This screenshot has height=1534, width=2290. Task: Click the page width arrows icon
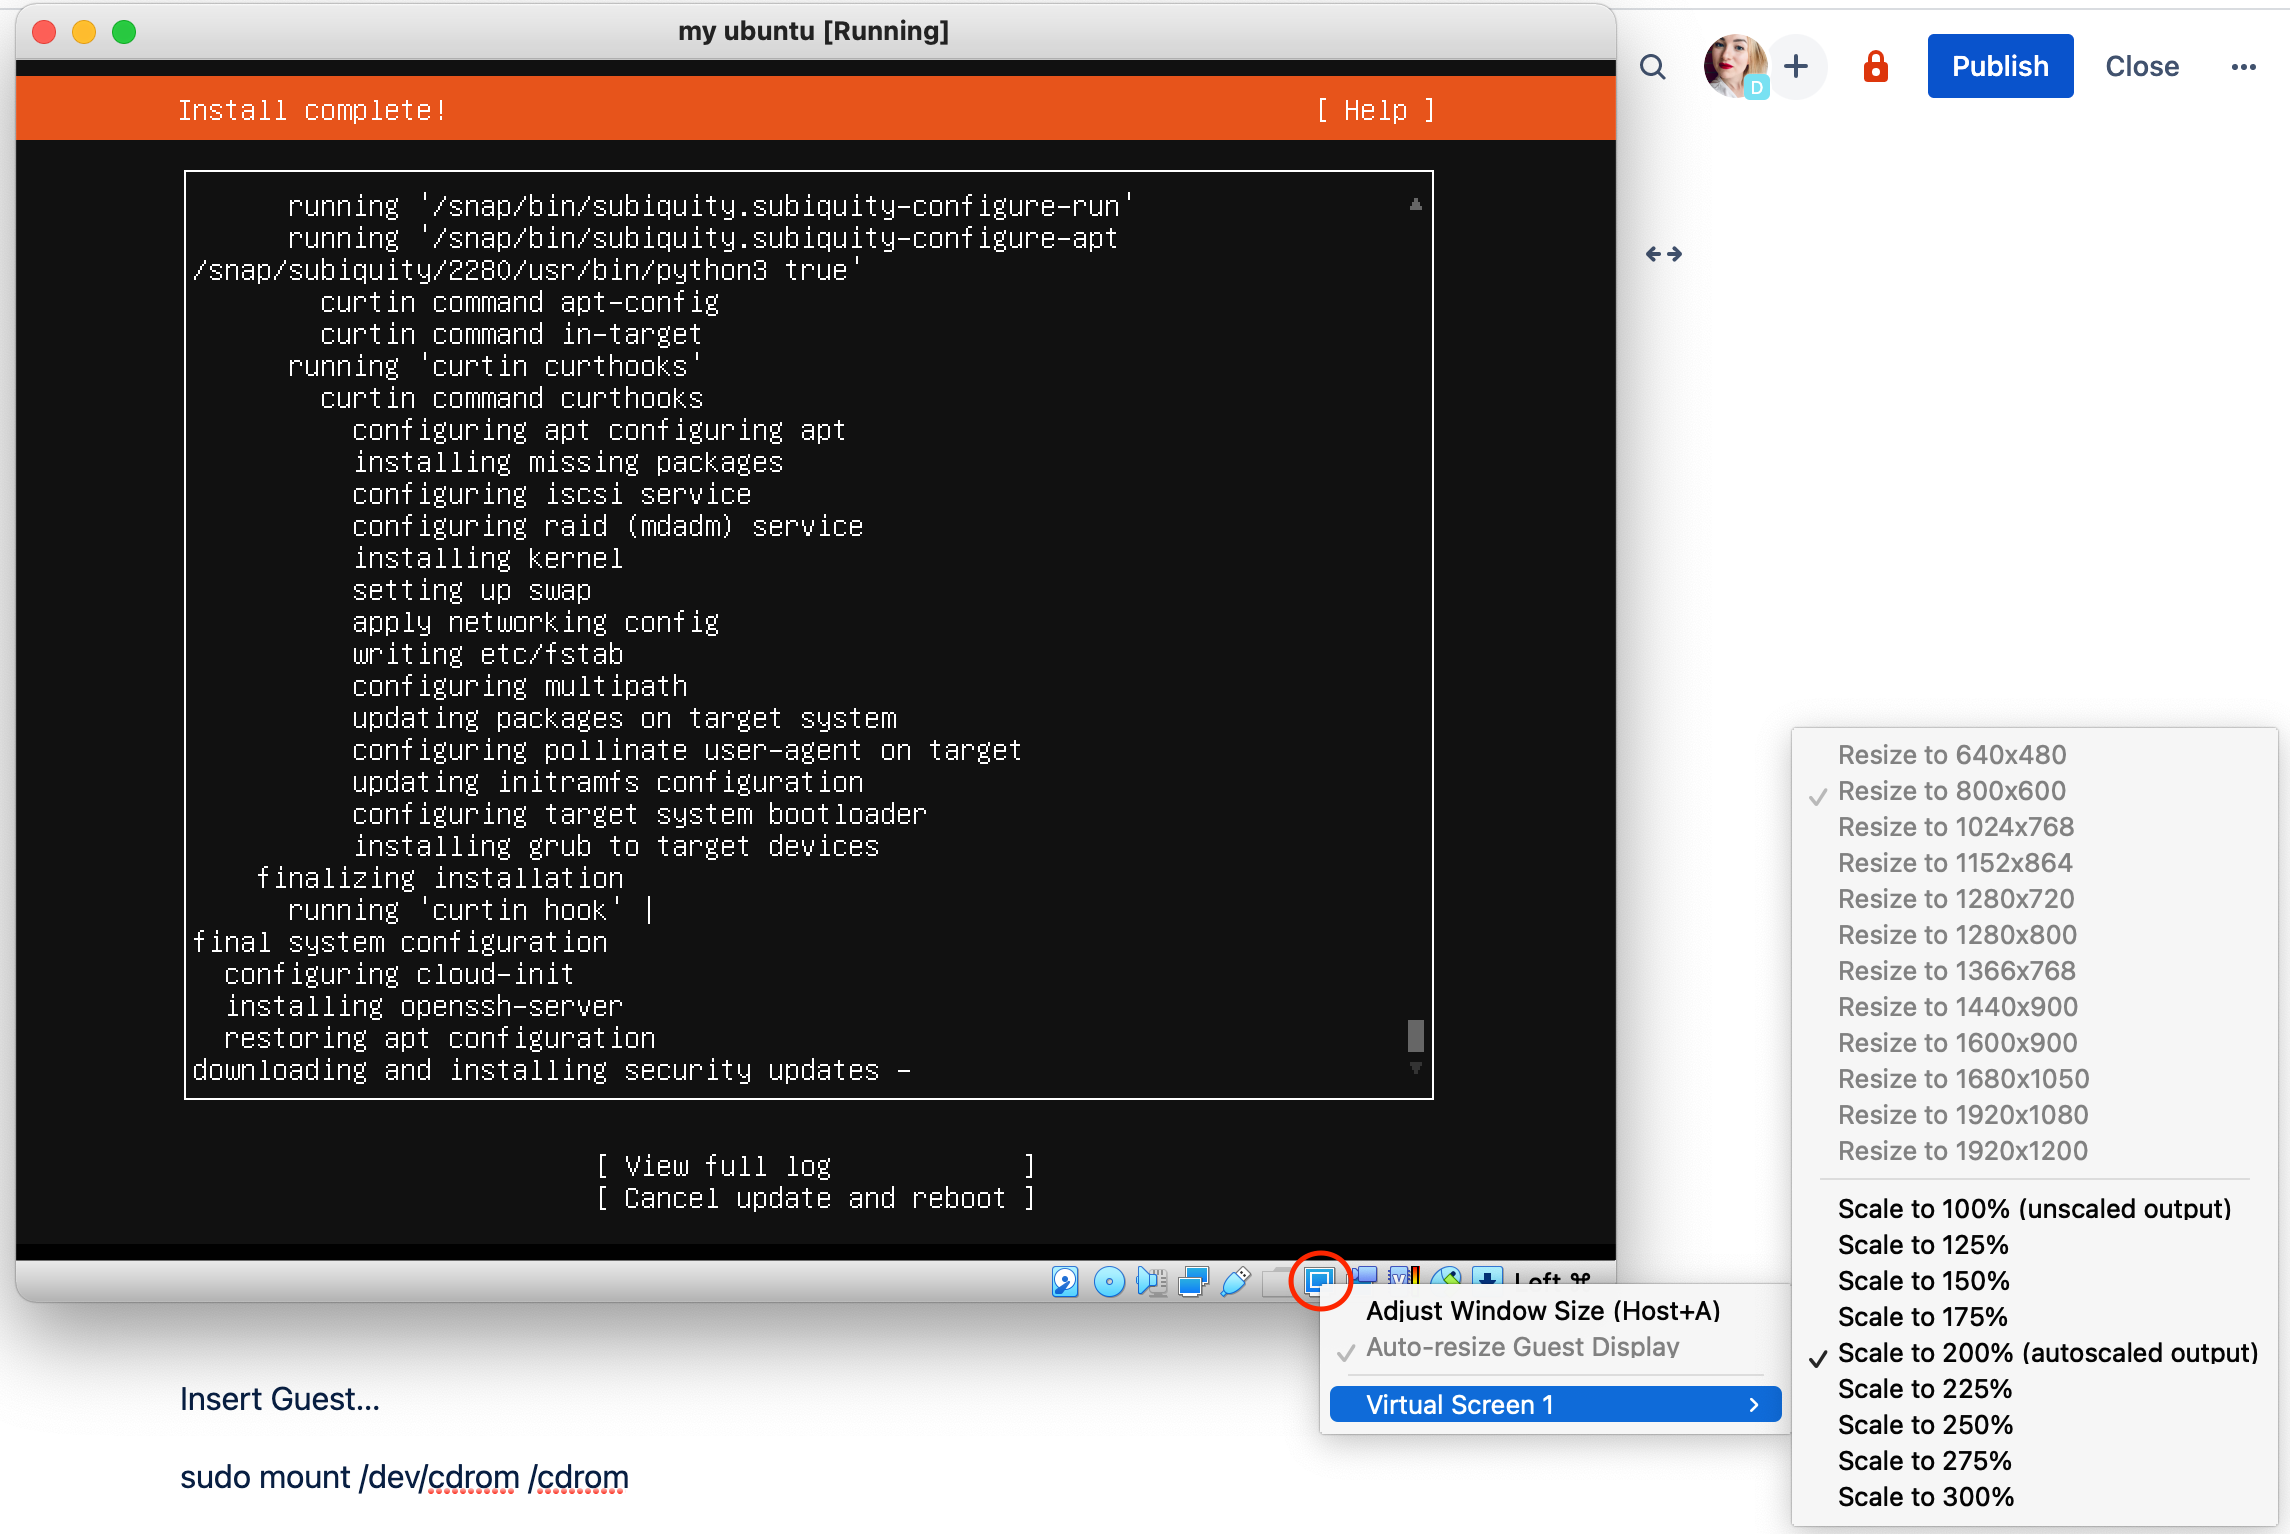1664,254
